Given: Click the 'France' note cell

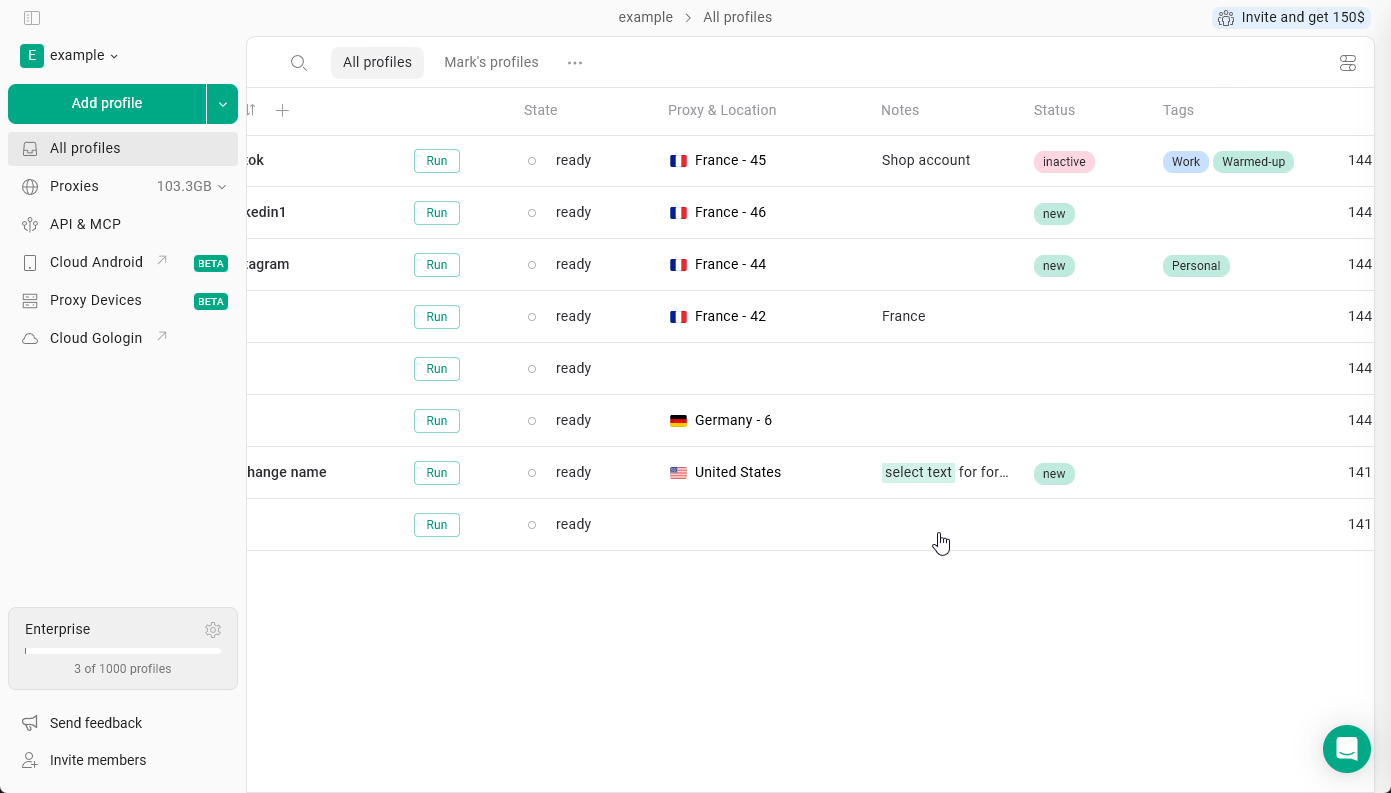Looking at the screenshot, I should (x=903, y=316).
